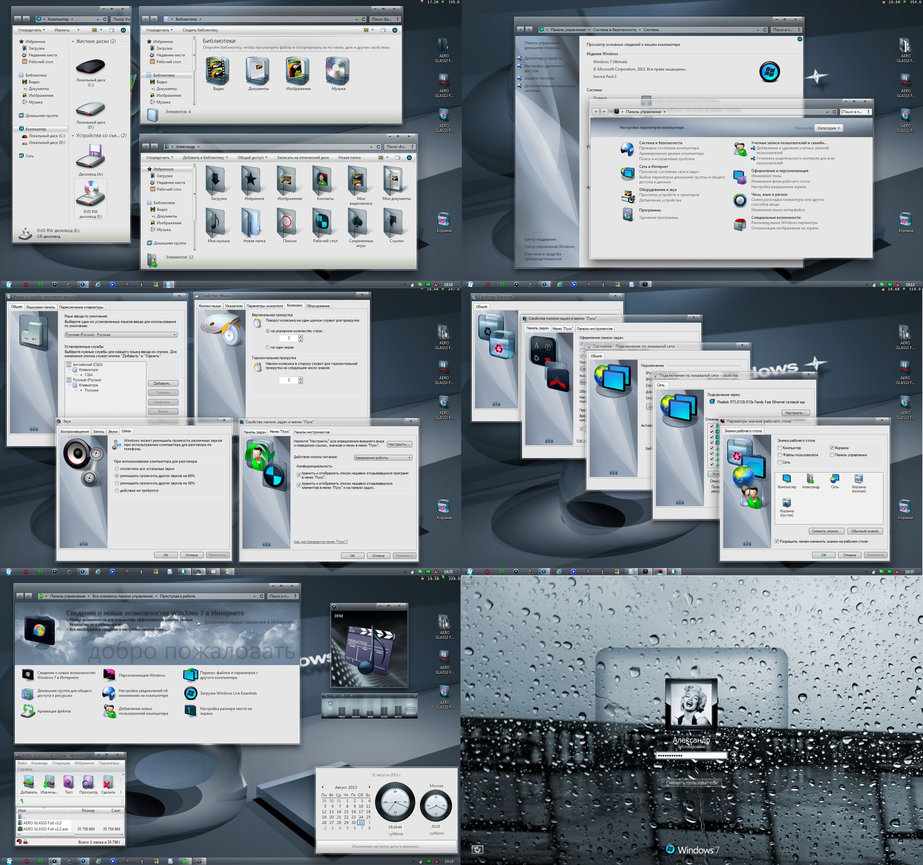Viewport: 923px width, 865px height.
Task: Click the scroll lines stepper up arrow
Action: [302, 336]
